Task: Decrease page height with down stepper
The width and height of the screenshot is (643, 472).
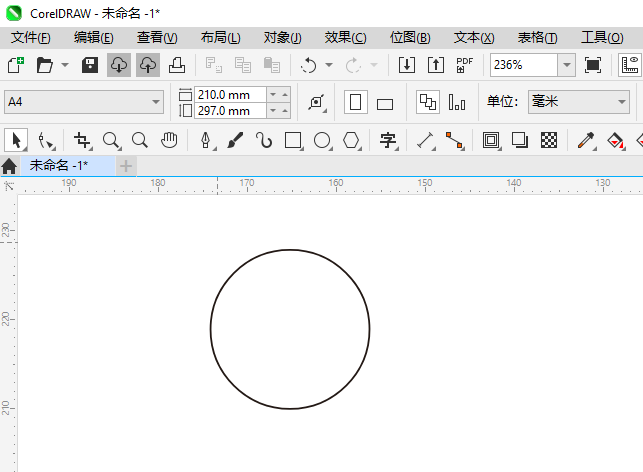Action: point(273,110)
